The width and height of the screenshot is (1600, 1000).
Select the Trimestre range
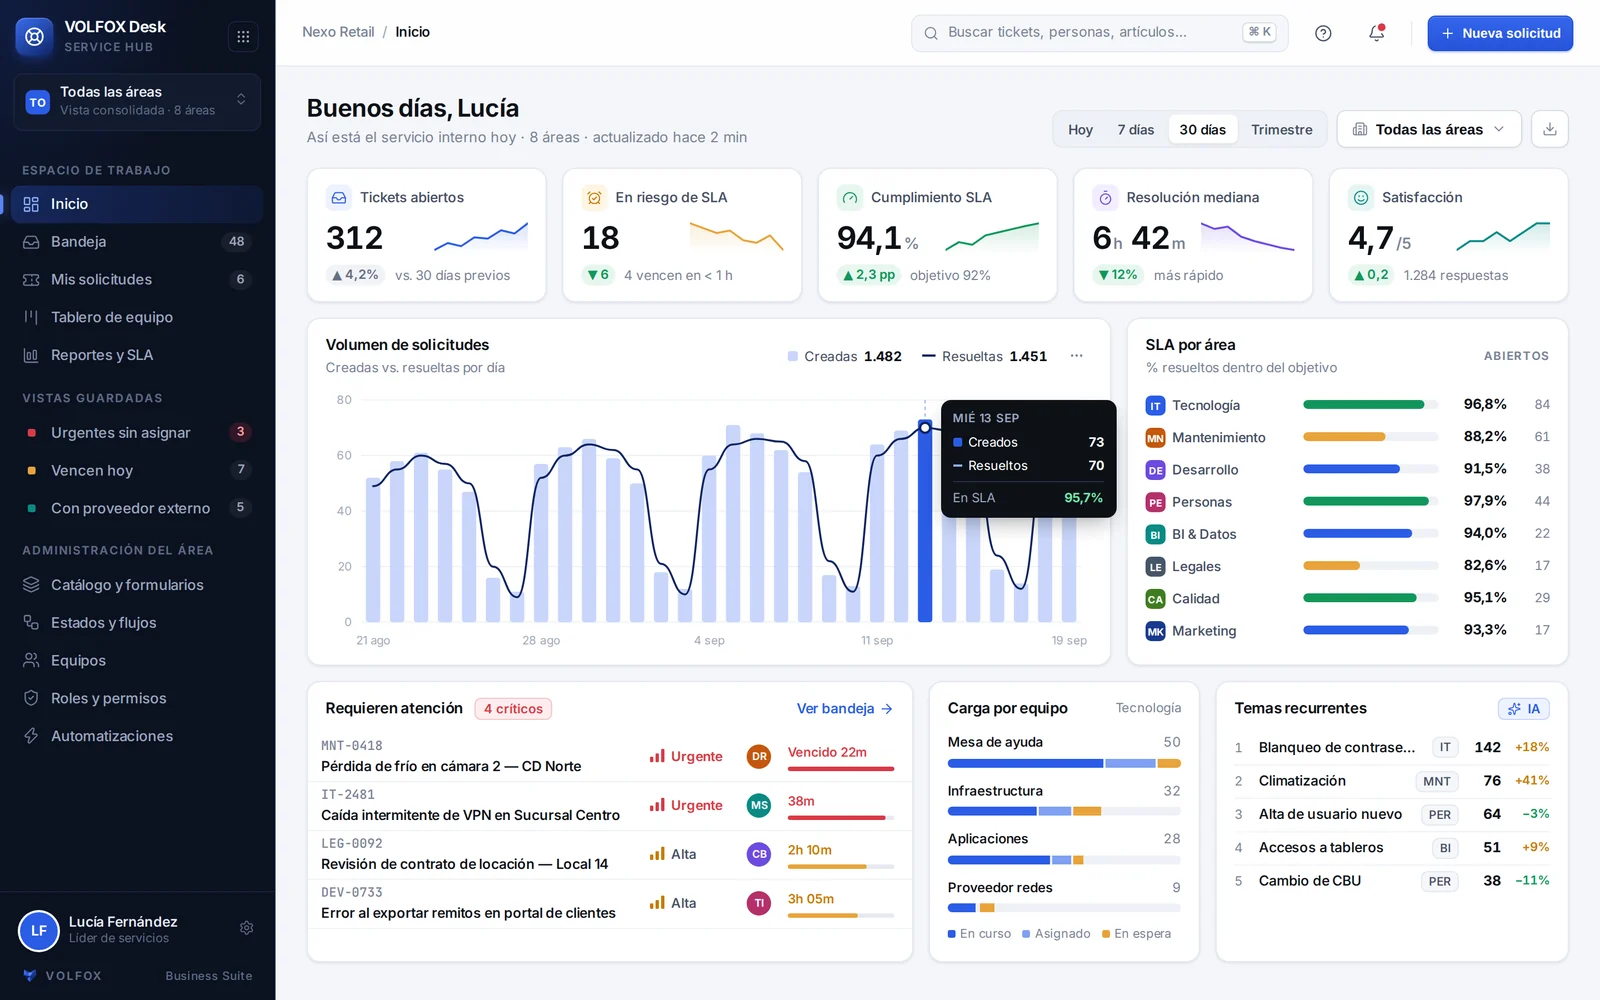coord(1281,130)
